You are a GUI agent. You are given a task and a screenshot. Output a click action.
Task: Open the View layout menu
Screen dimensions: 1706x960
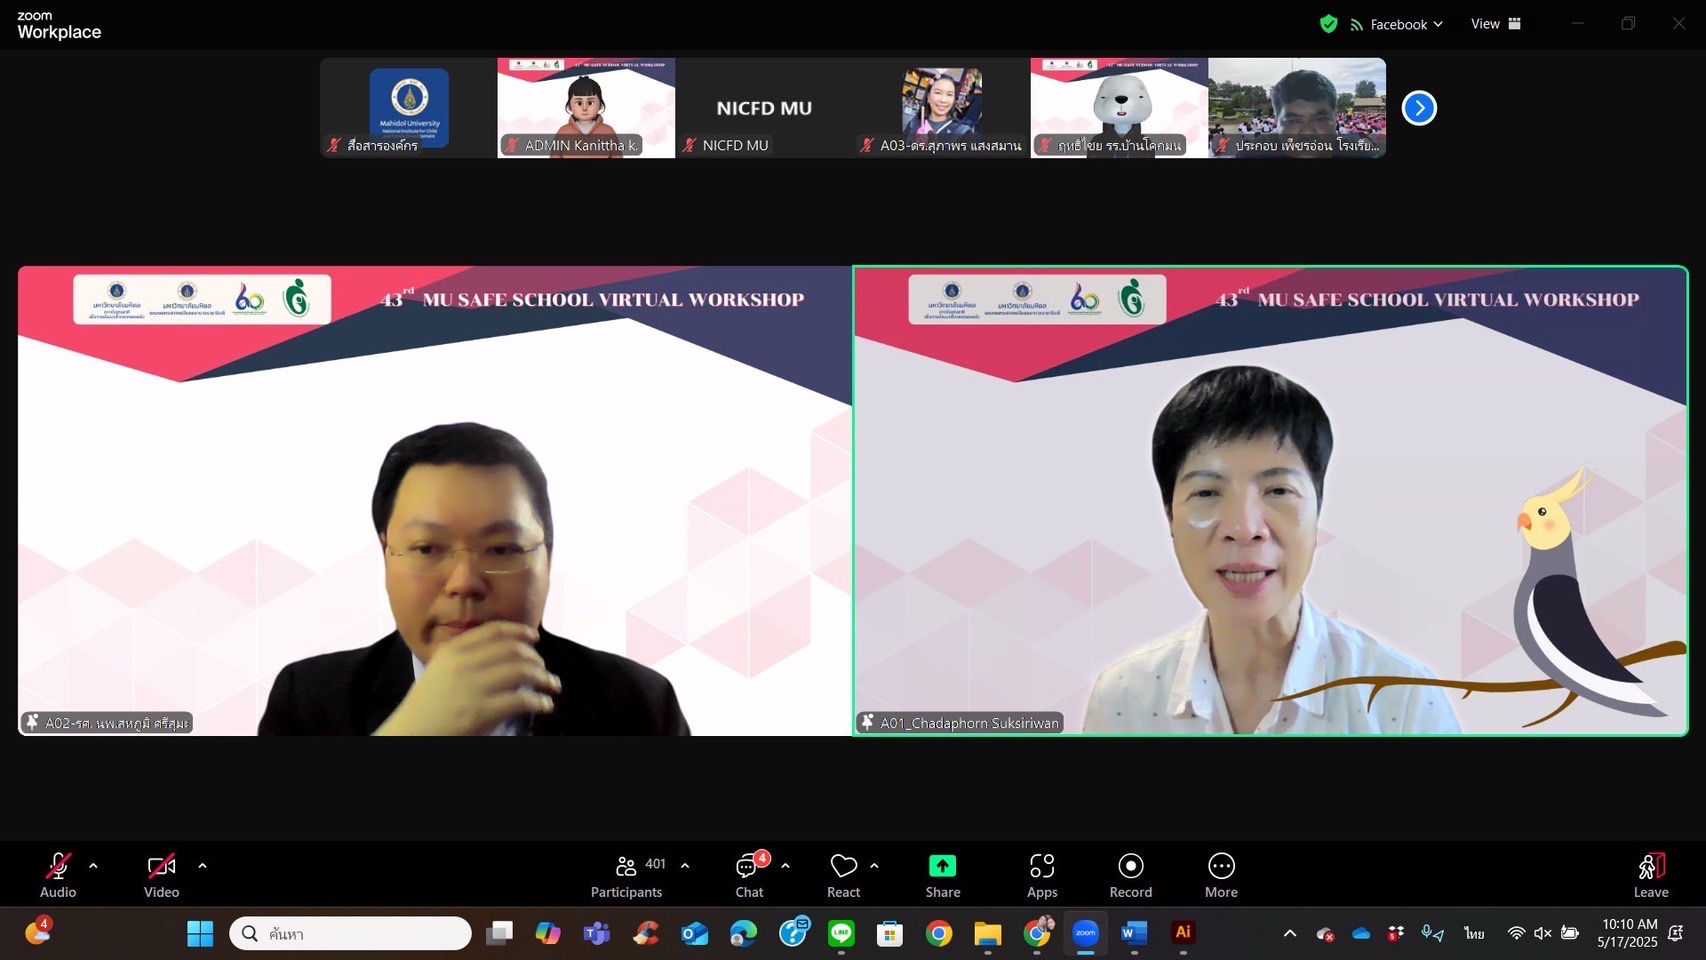pyautogui.click(x=1495, y=24)
